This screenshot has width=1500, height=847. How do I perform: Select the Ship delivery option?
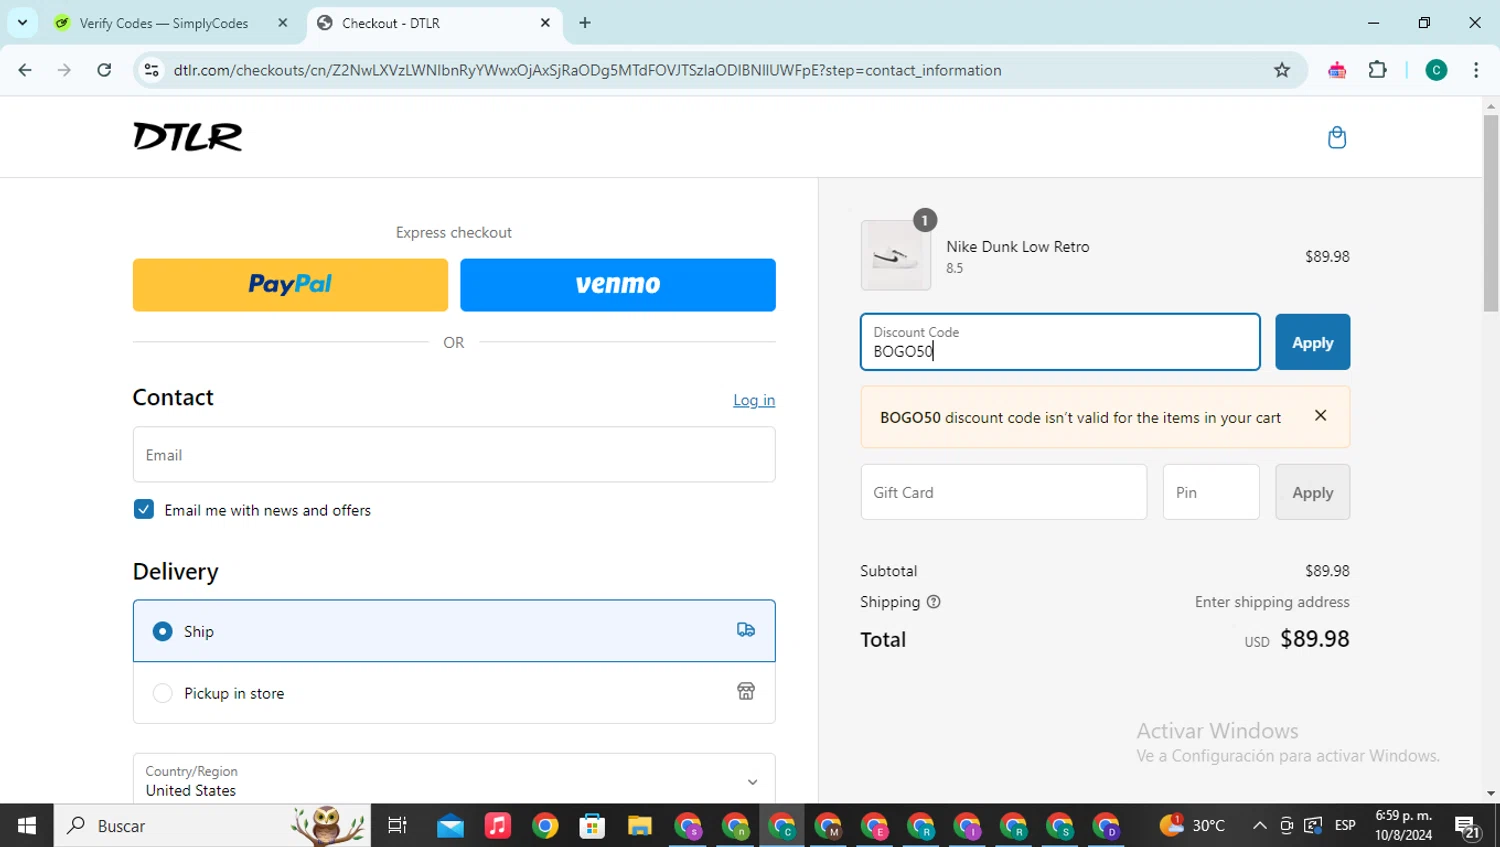(x=454, y=631)
